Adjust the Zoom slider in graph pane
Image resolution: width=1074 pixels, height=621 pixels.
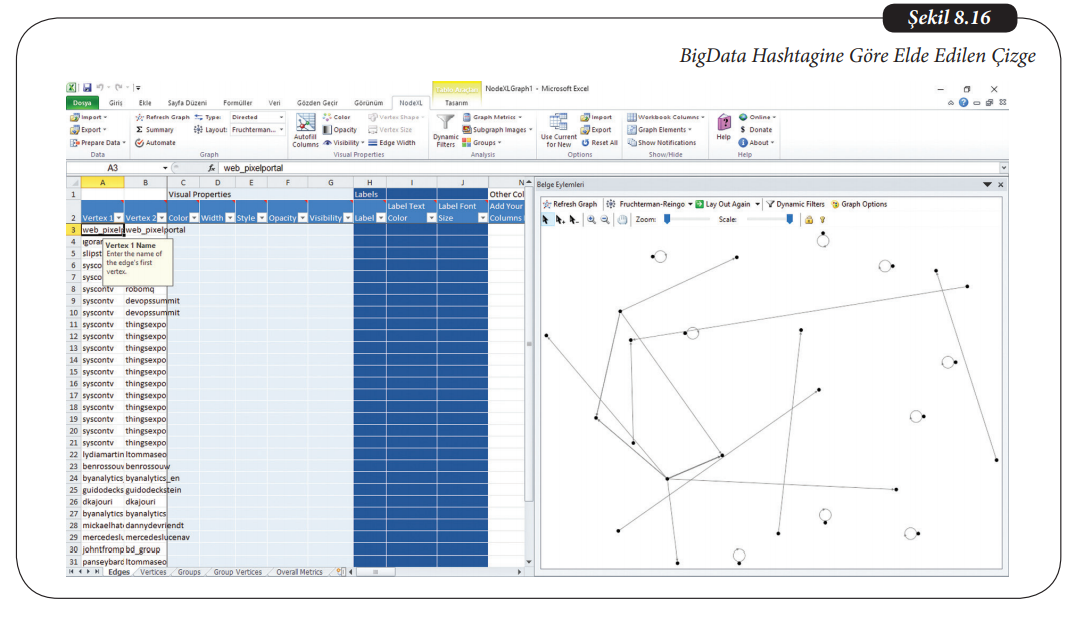[x=667, y=219]
